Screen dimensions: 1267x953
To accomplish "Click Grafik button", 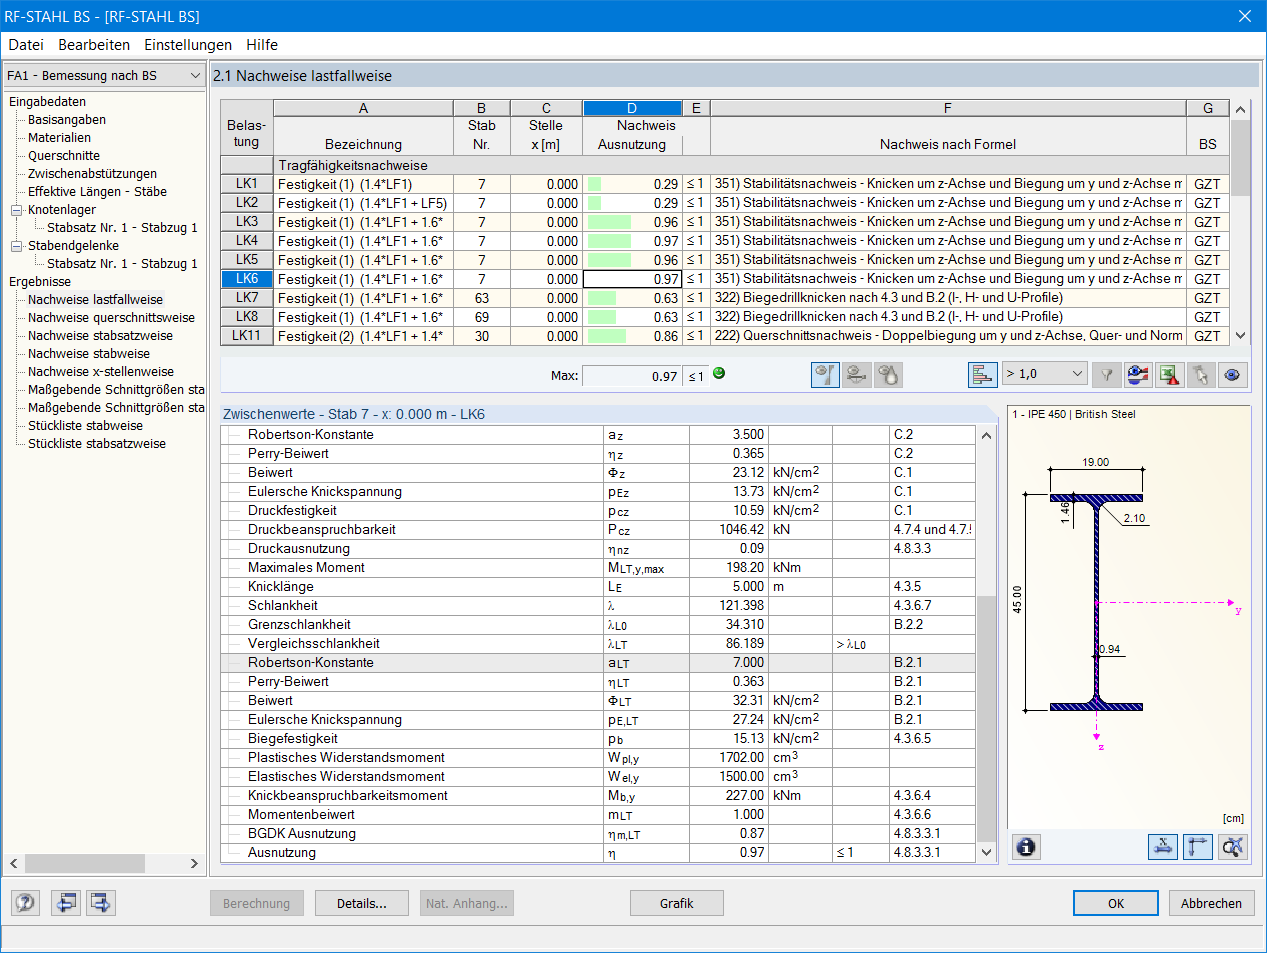I will 676,903.
